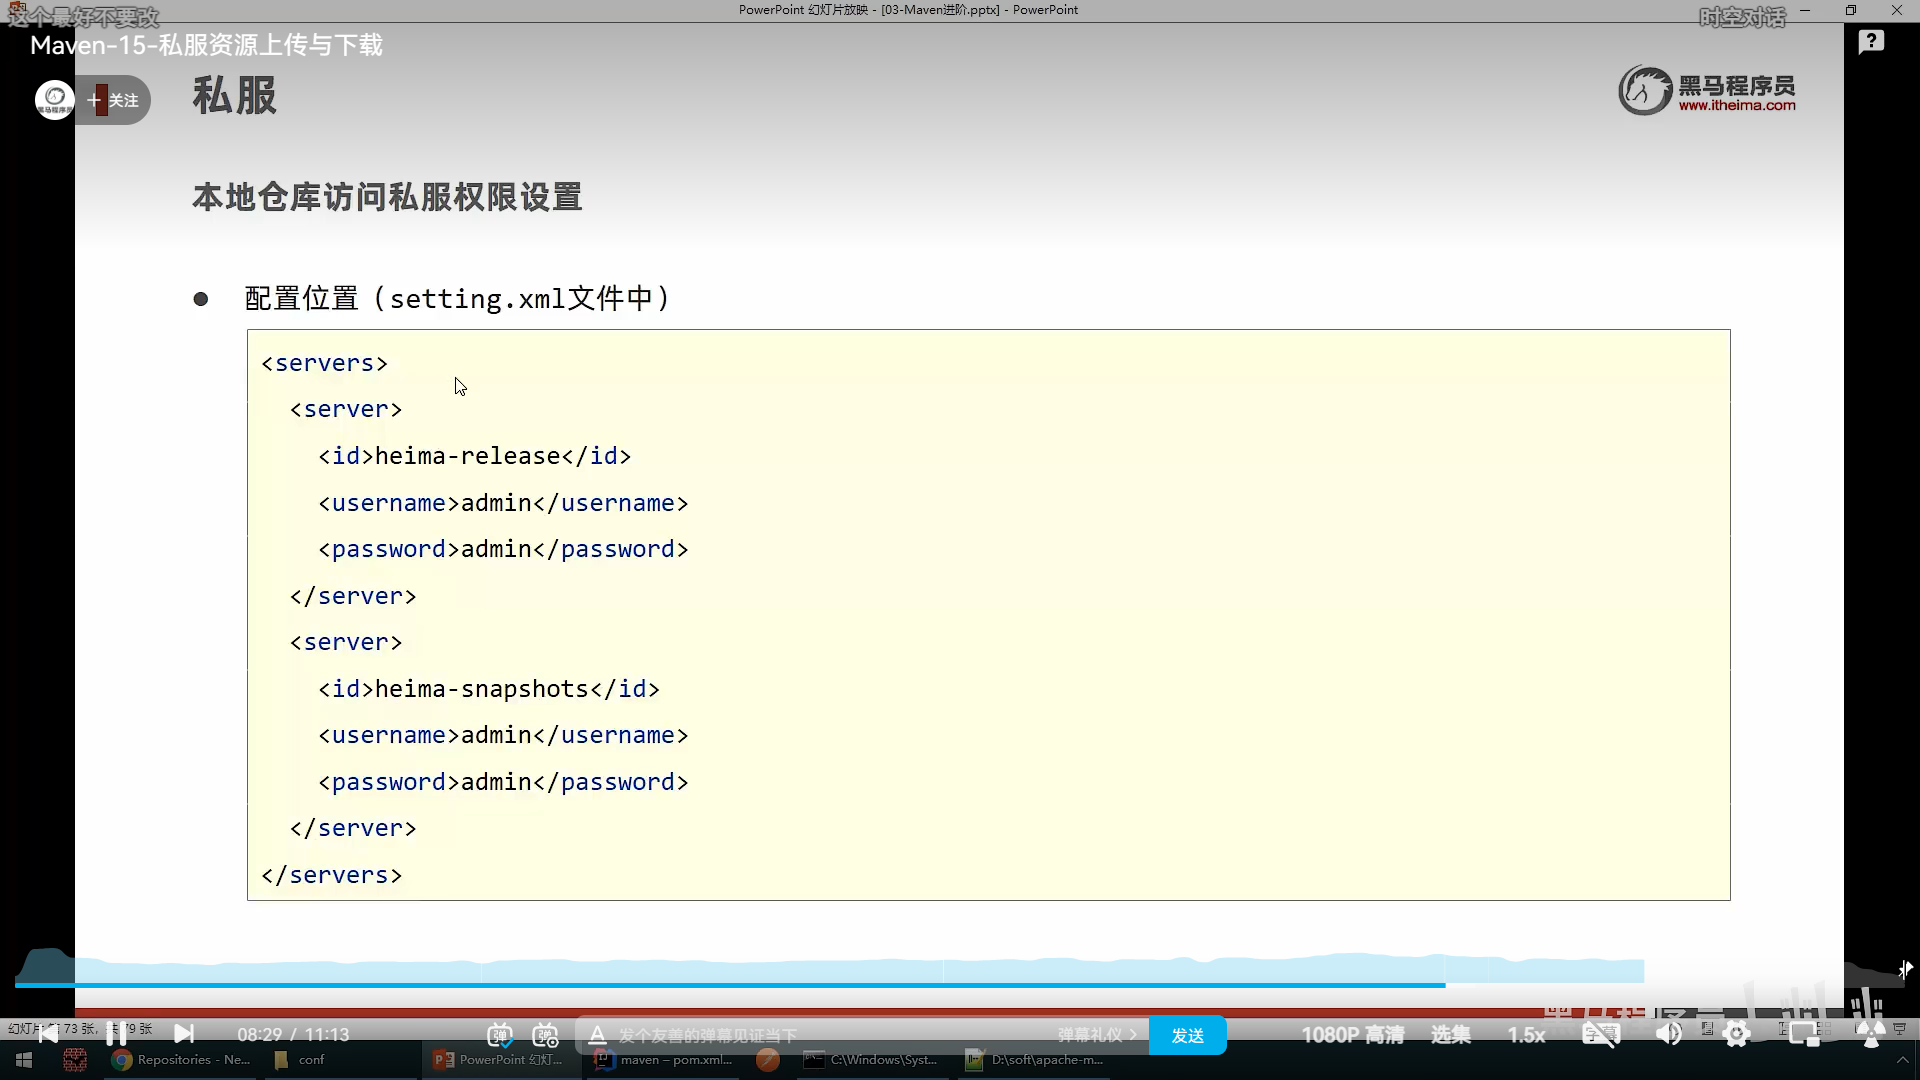The image size is (1920, 1080).
Task: Follow the uploader with 关注 button
Action: coord(113,100)
